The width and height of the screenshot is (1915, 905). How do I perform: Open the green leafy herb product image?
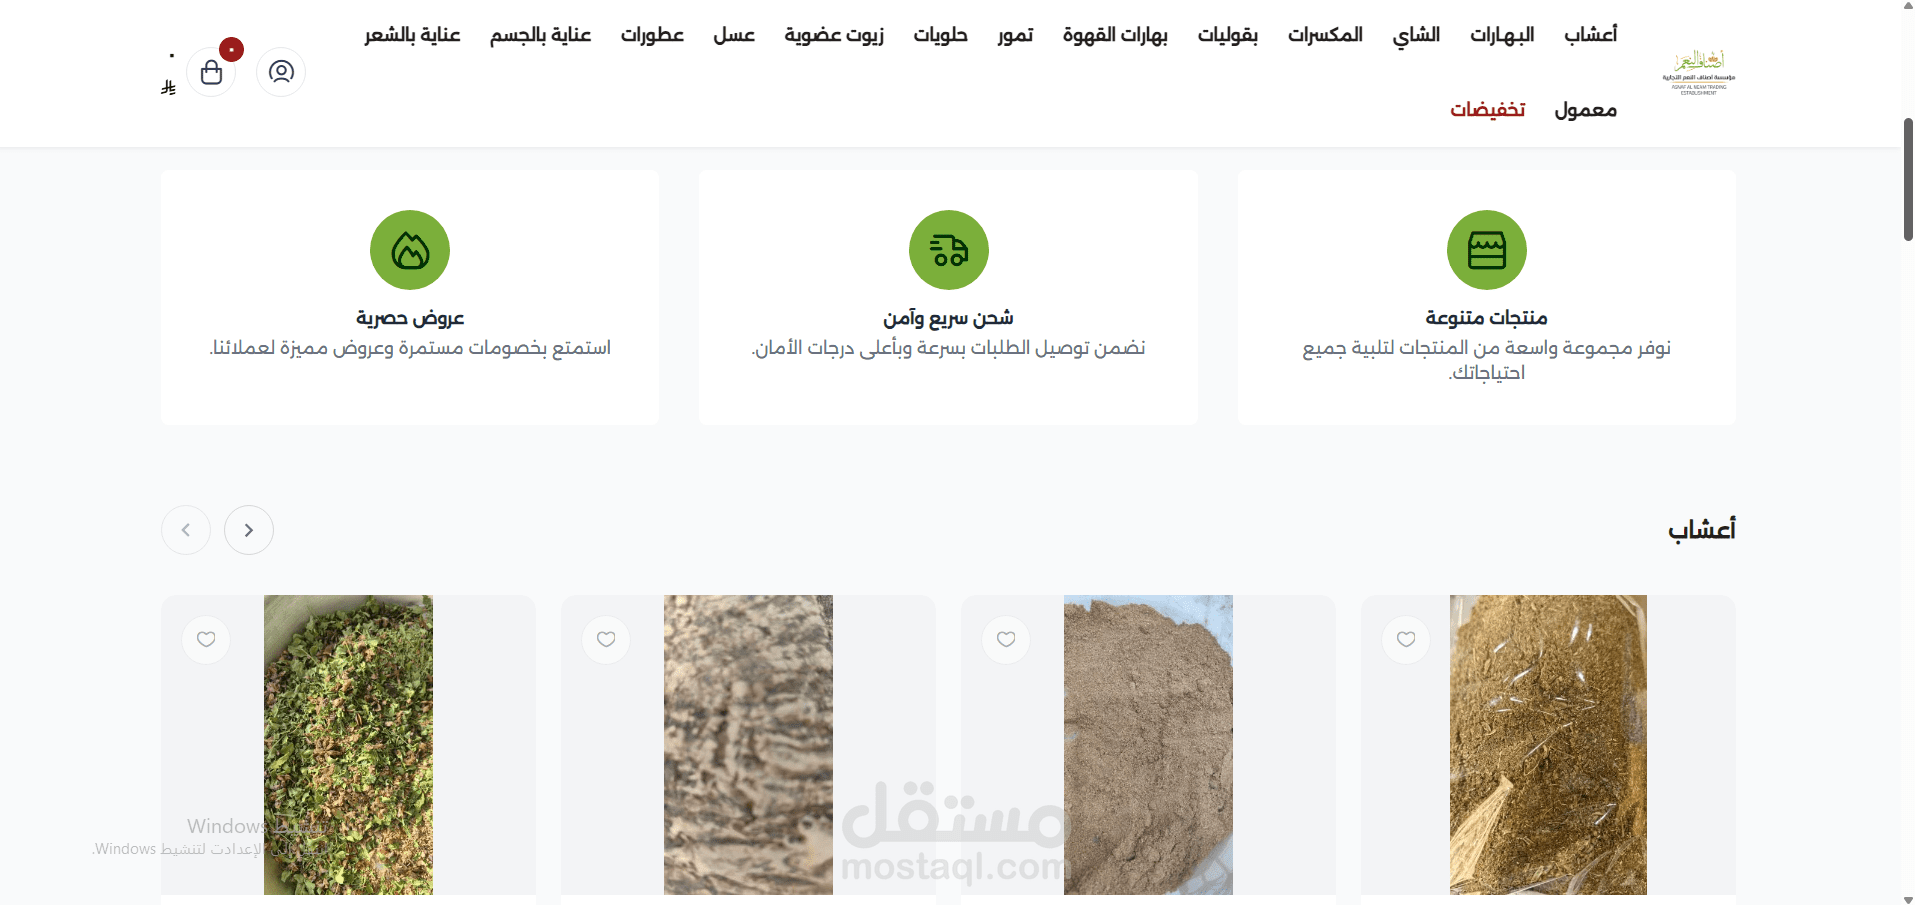(348, 745)
